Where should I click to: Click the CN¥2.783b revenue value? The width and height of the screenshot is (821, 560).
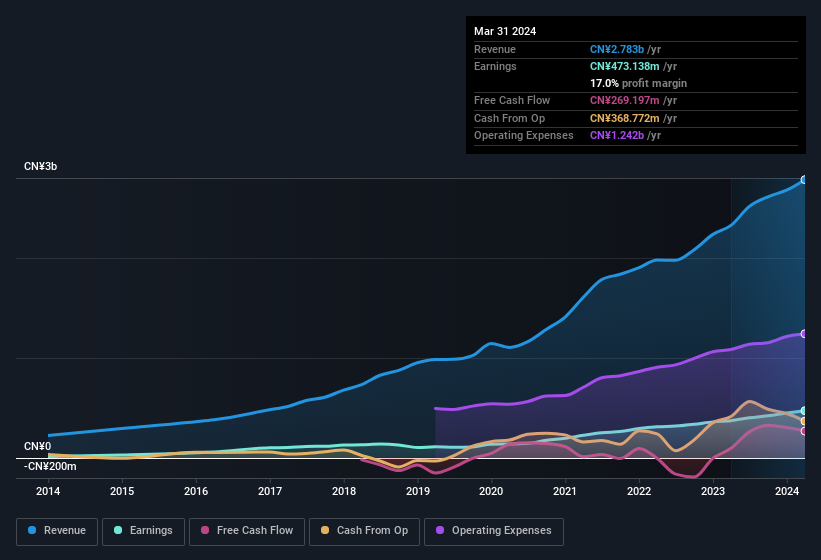click(617, 49)
